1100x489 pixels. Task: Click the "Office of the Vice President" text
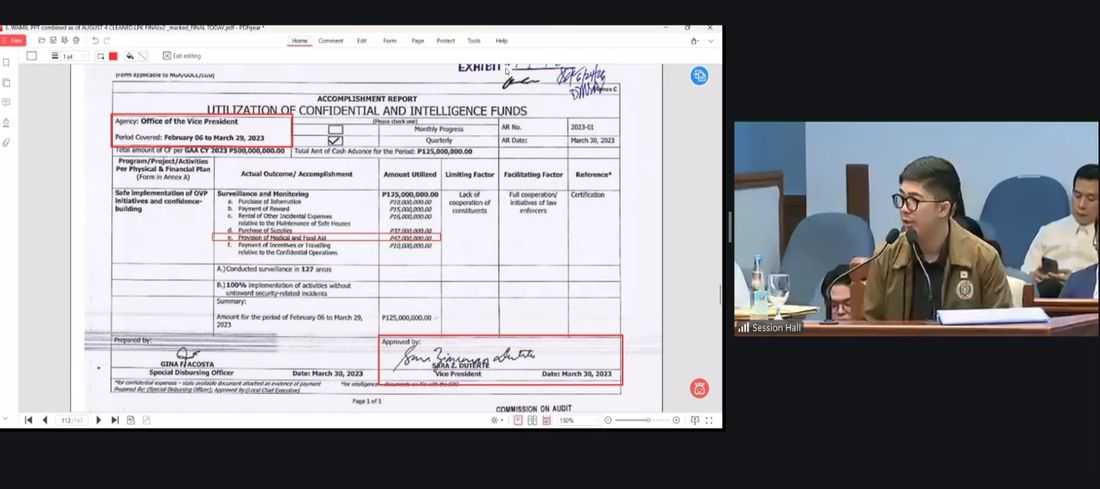coord(189,121)
